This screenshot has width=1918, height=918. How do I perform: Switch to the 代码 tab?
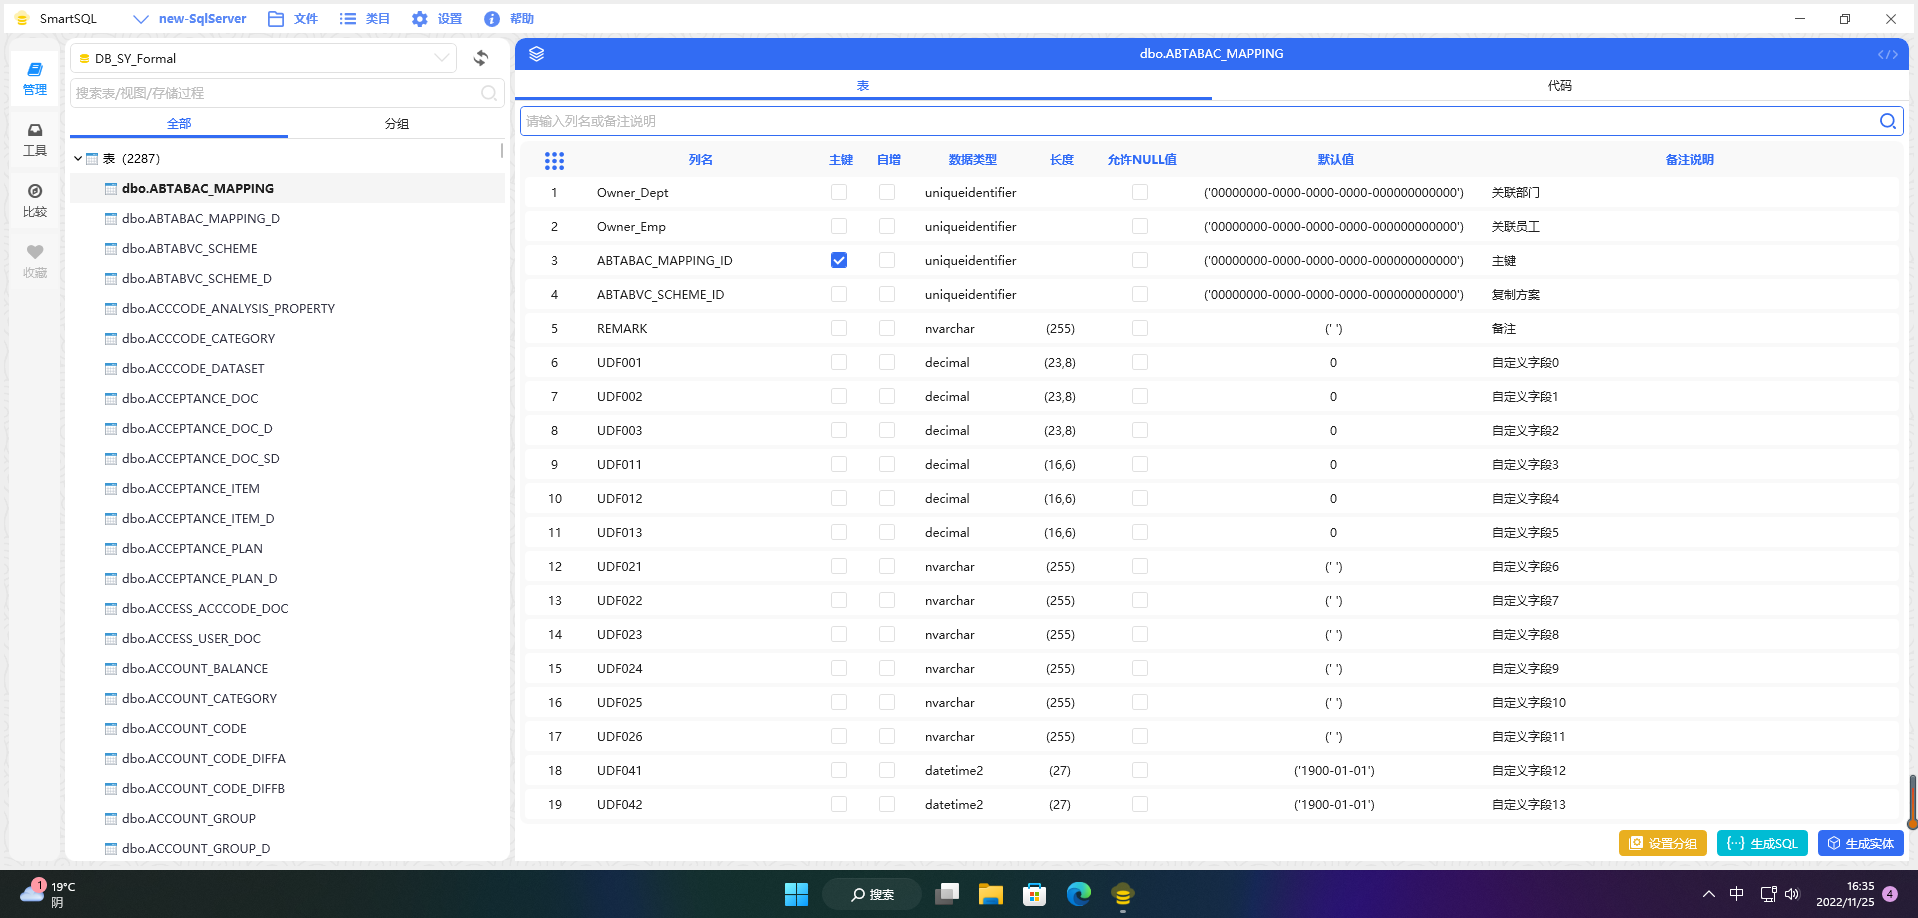[x=1559, y=86]
